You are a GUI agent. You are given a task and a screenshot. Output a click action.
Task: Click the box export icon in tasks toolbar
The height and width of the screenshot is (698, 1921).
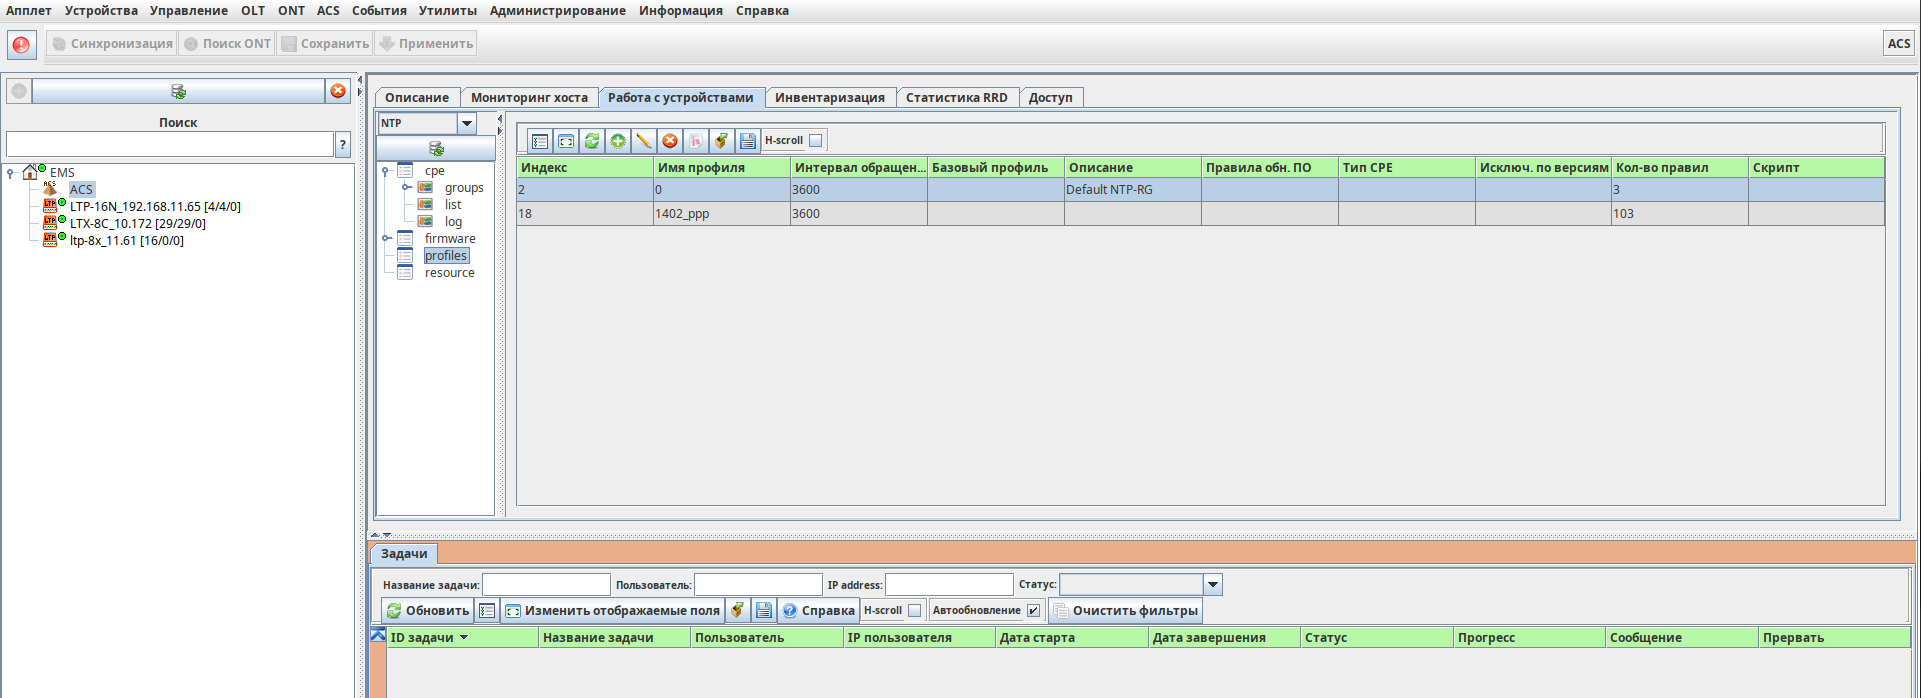click(737, 610)
